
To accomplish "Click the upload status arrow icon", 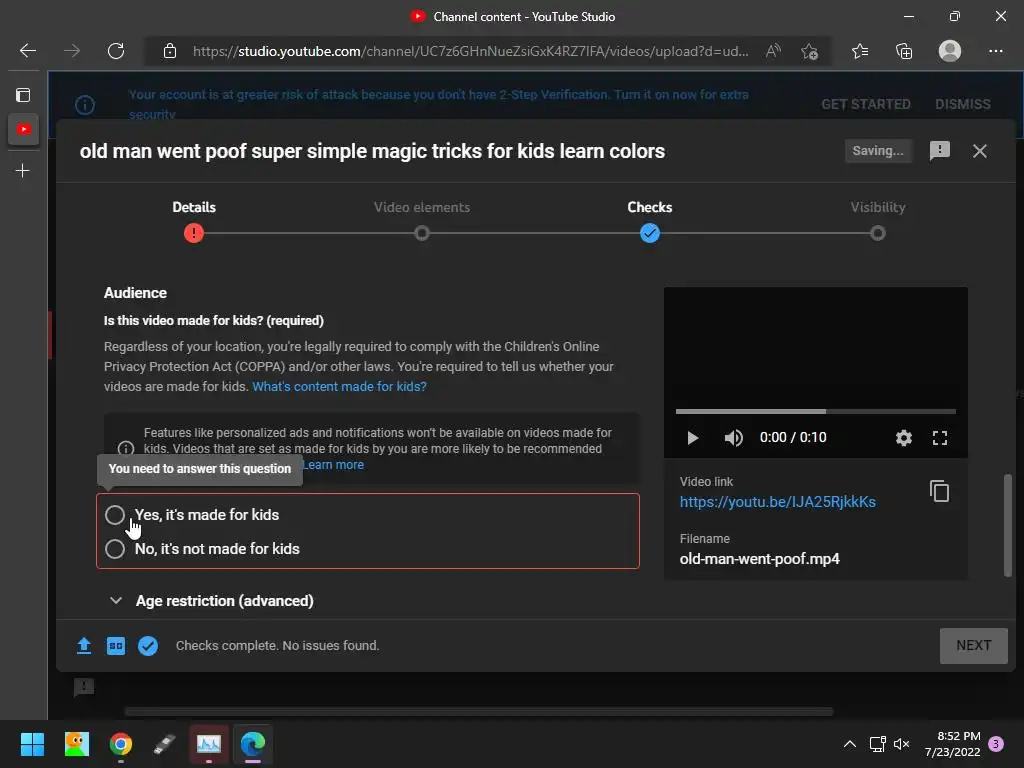I will click(x=84, y=645).
